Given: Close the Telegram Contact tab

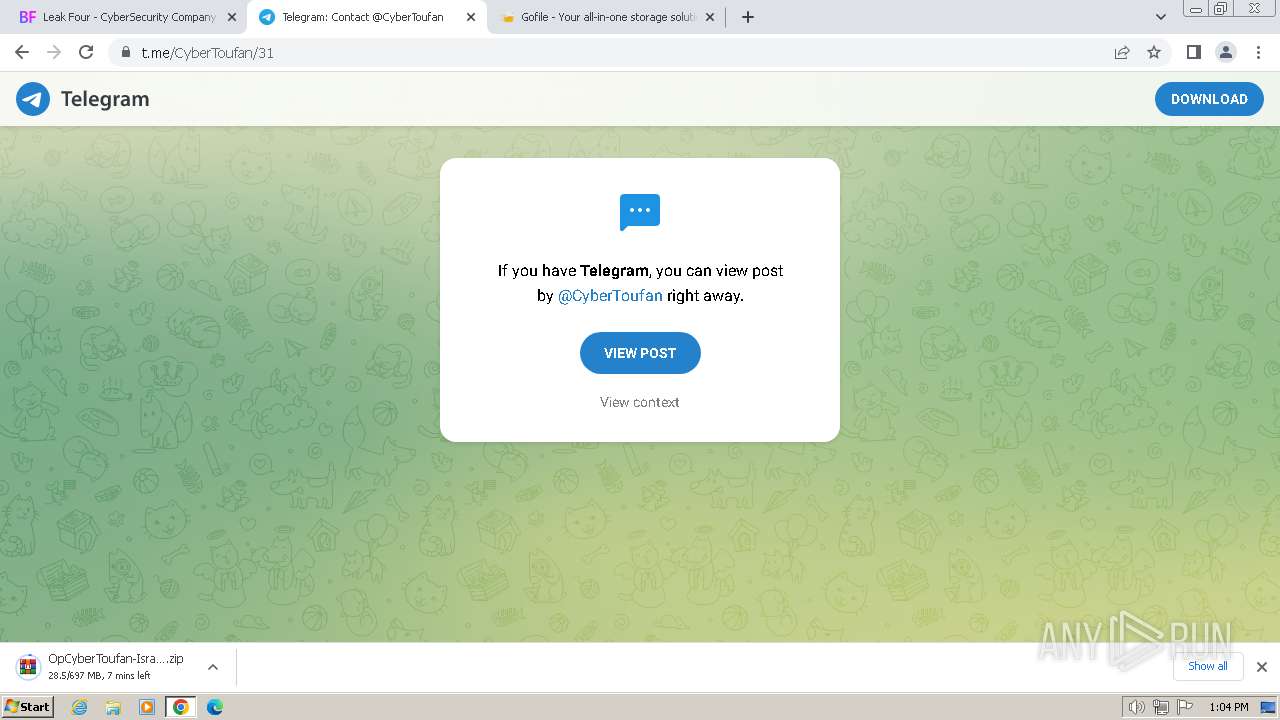Looking at the screenshot, I should (471, 17).
